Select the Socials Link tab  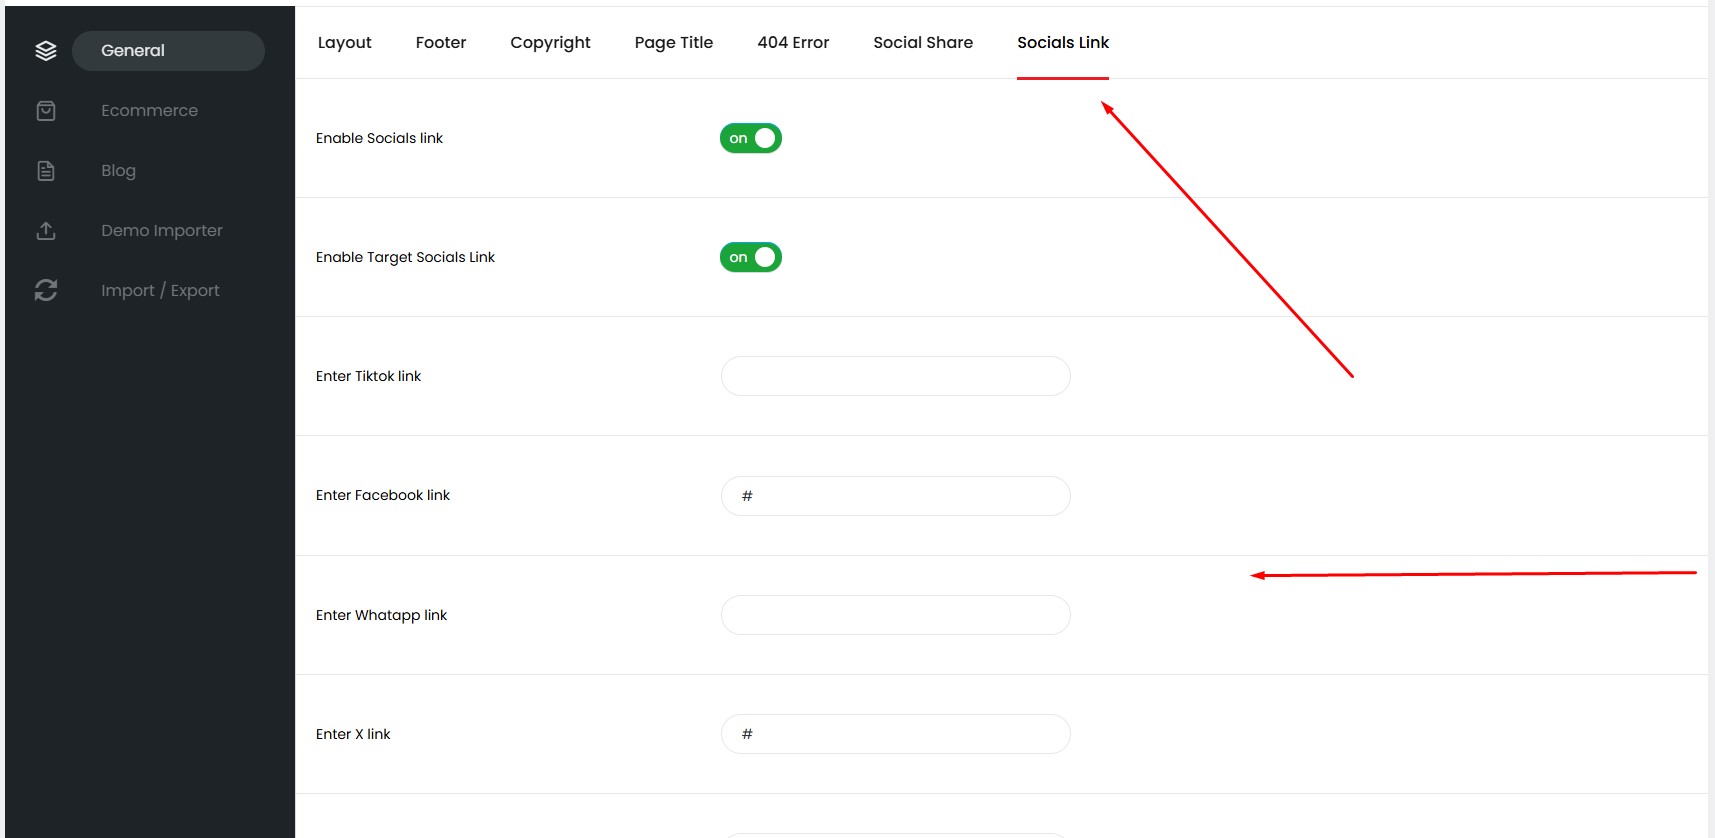point(1062,43)
